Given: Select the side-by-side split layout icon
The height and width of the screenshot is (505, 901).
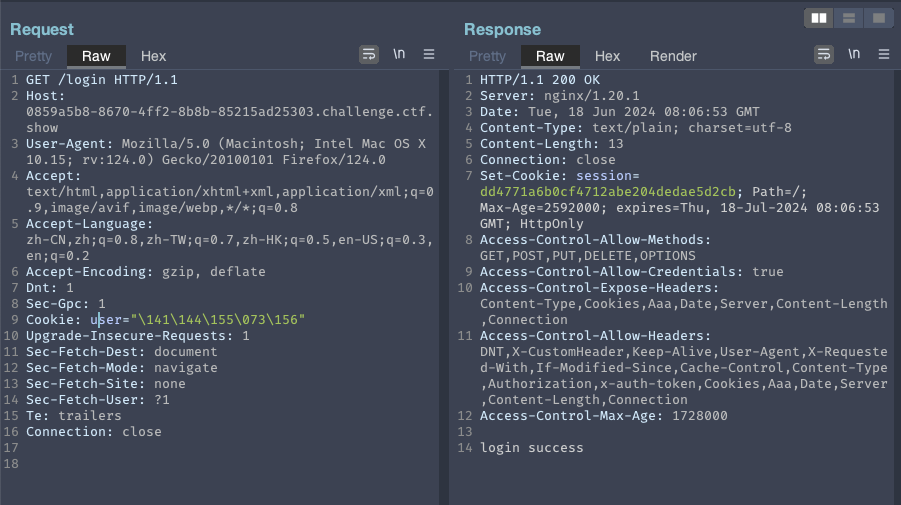Looking at the screenshot, I should (820, 18).
